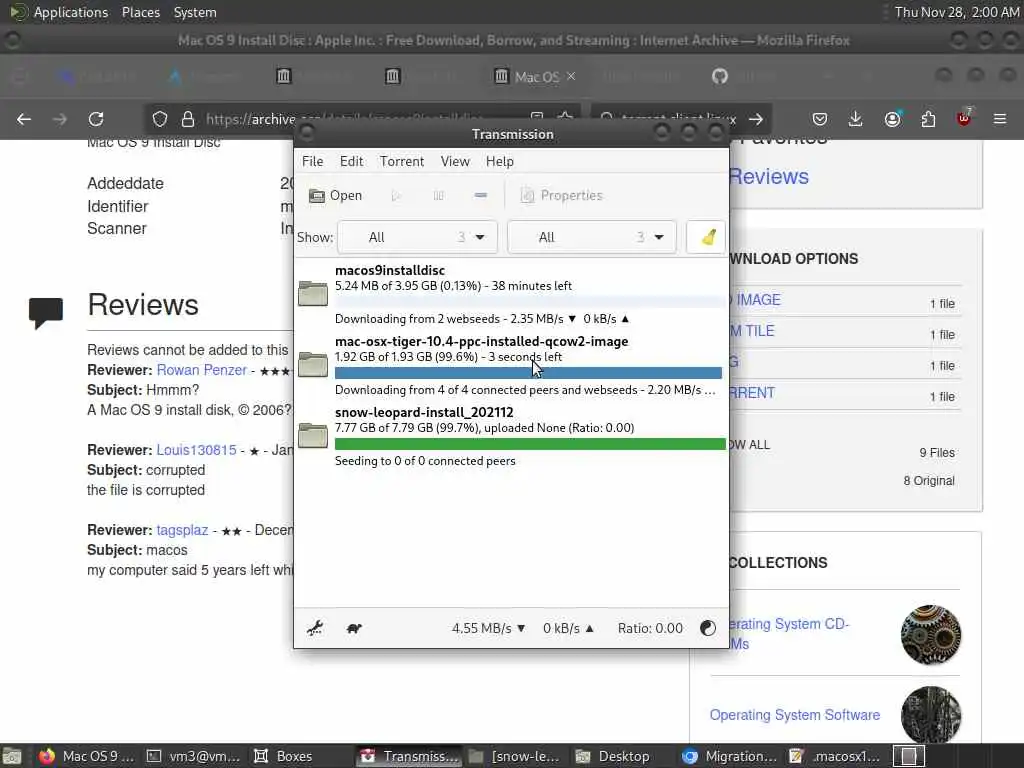Image resolution: width=1024 pixels, height=768 pixels.
Task: Switch to the GitHub tab in Firefox
Action: point(720,76)
